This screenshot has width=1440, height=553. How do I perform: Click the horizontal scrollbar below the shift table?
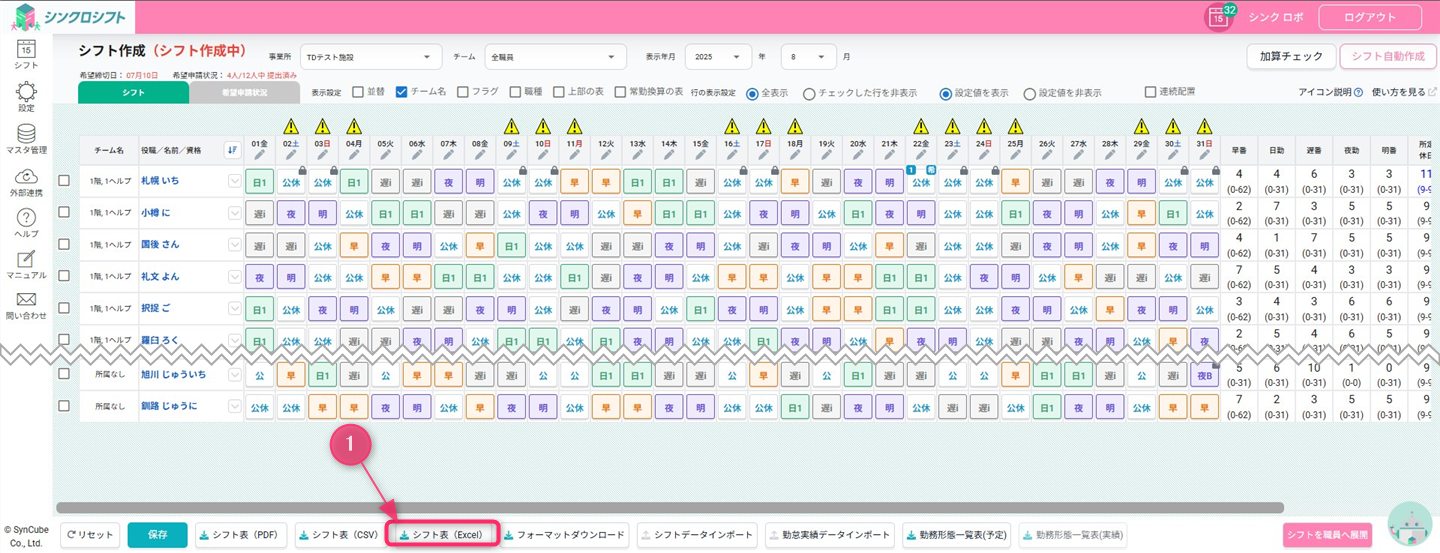click(670, 508)
